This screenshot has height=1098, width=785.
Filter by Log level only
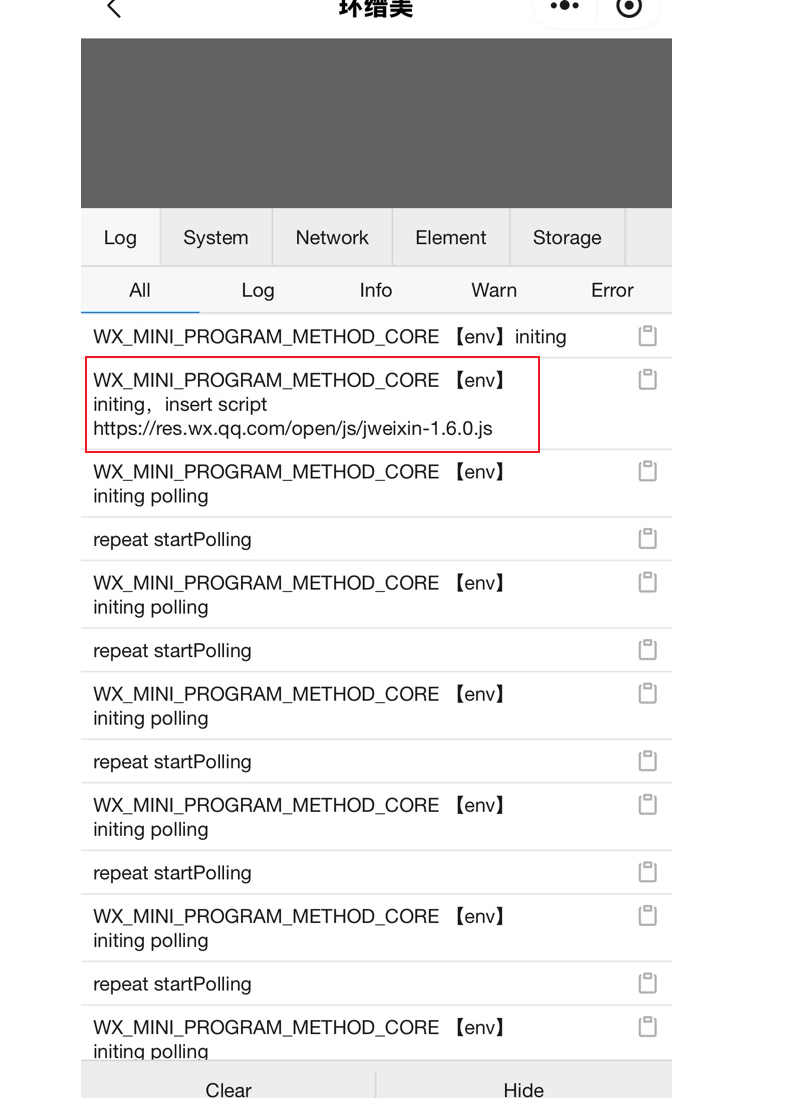[x=258, y=290]
